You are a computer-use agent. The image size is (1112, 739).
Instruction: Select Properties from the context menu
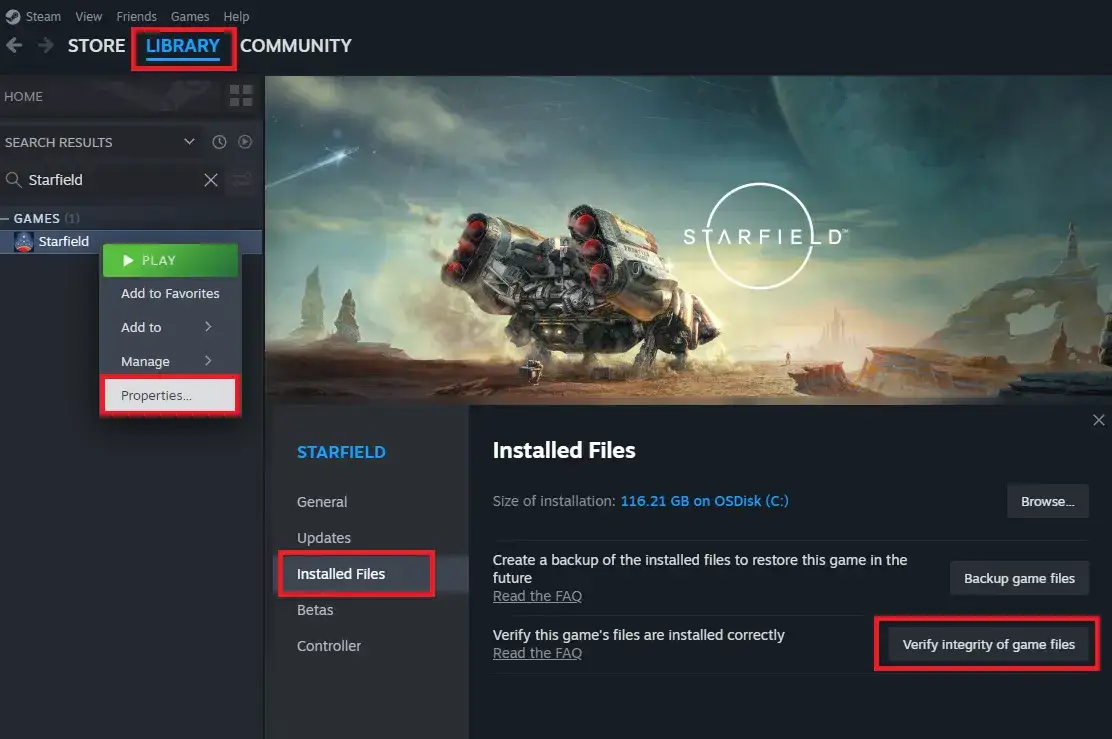pos(154,395)
